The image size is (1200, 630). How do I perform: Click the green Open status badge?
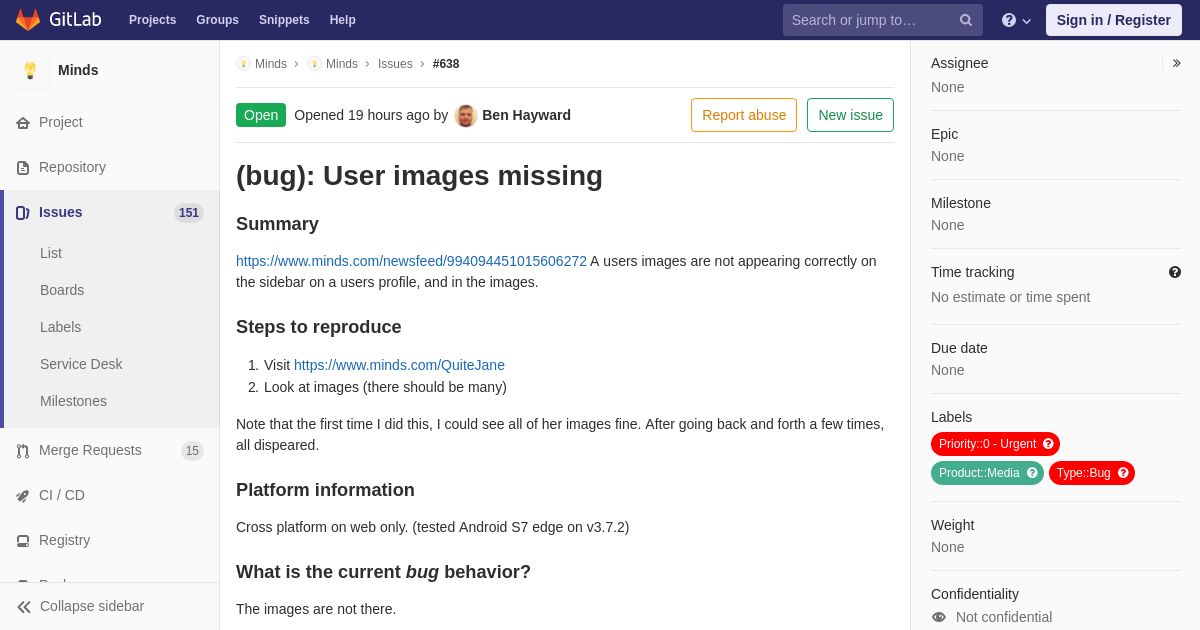coord(261,115)
